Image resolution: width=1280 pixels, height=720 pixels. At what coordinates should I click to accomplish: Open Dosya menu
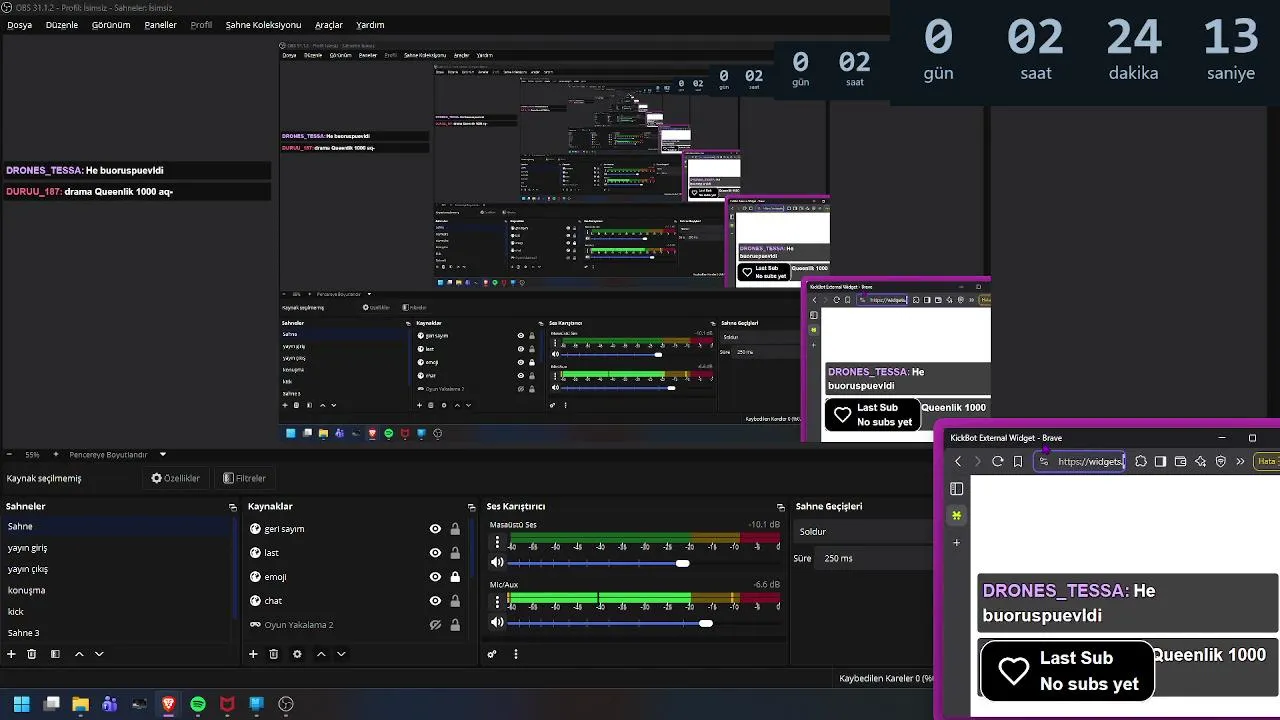(x=19, y=25)
